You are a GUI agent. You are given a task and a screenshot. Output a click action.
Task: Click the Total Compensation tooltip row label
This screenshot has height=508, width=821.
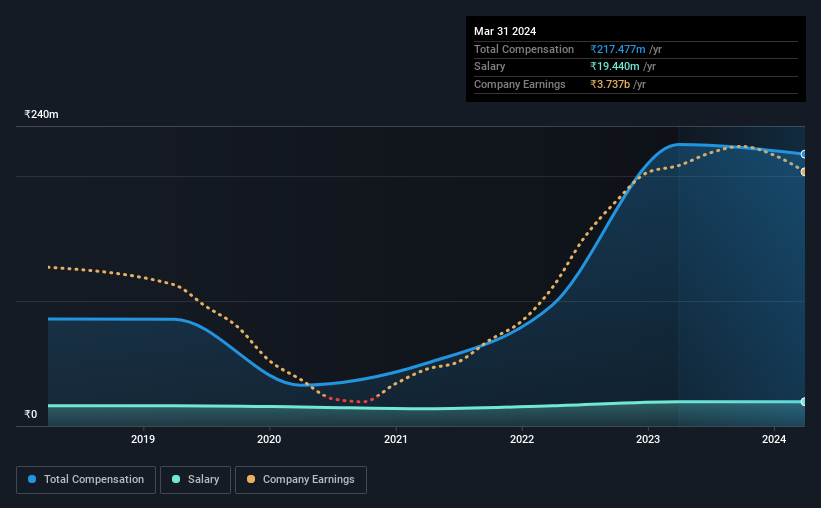tap(524, 49)
